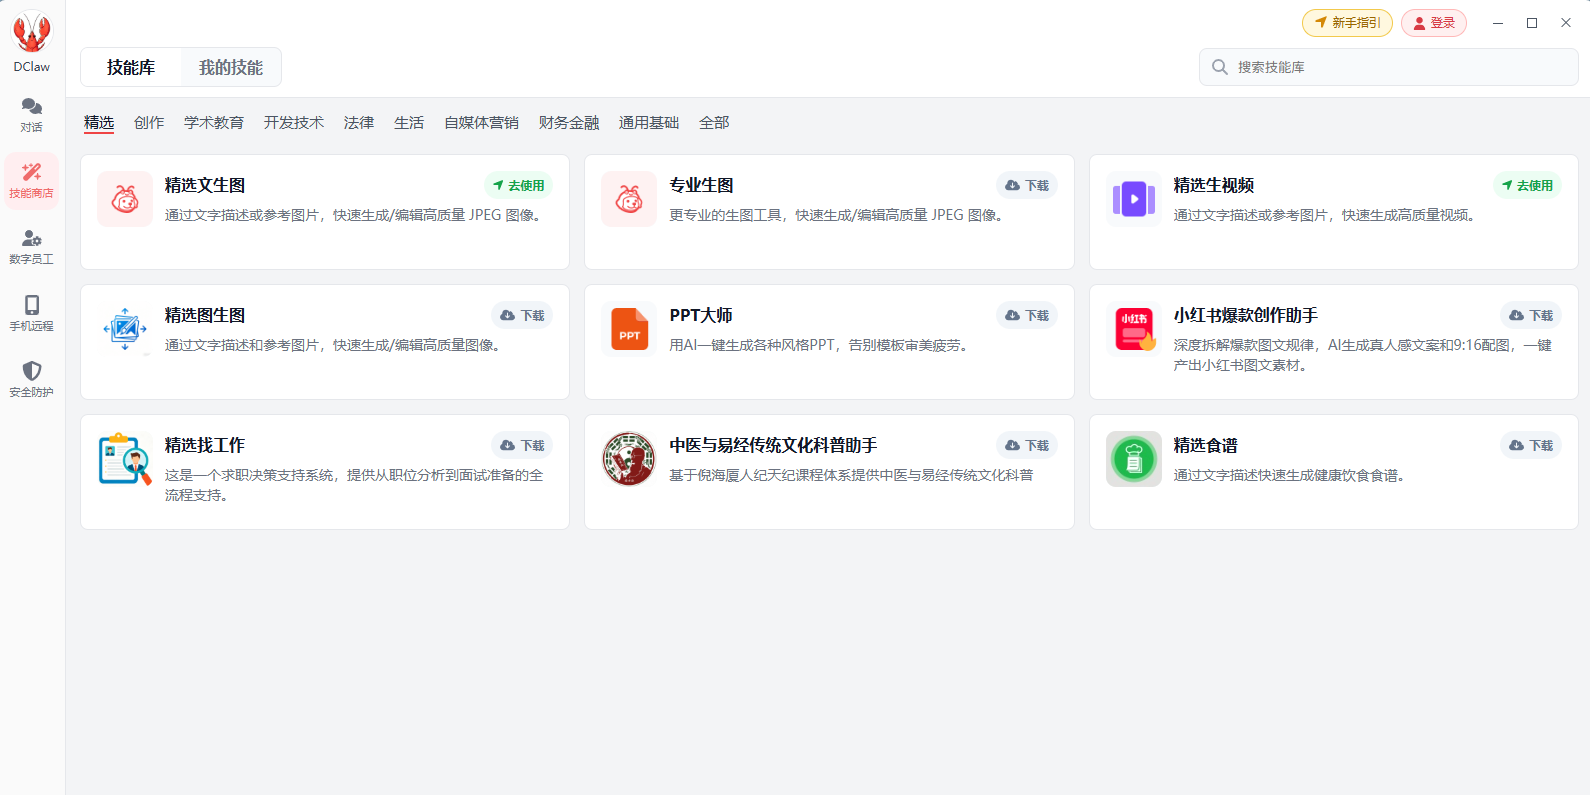Image resolution: width=1590 pixels, height=795 pixels.
Task: Download the 小红书爆款创作助手 skill
Action: click(1531, 315)
